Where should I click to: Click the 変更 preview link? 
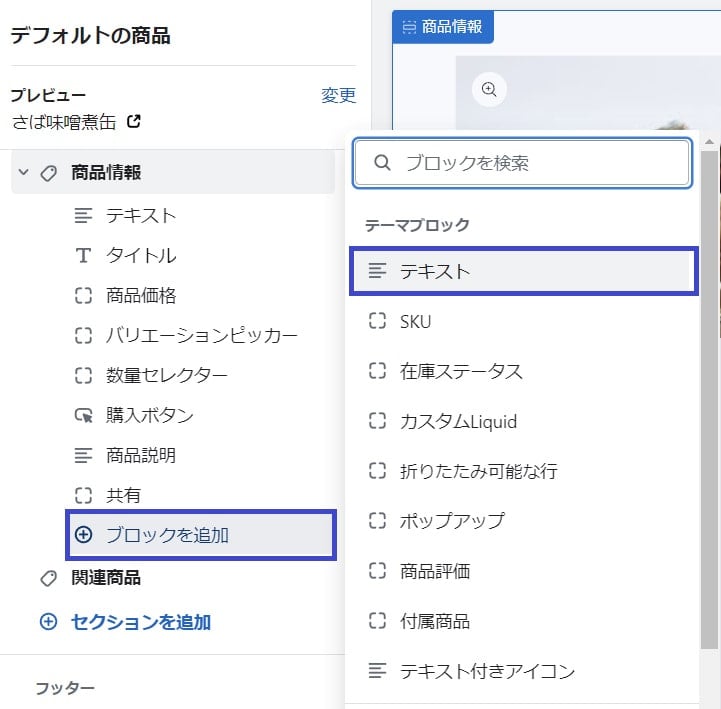coord(338,96)
